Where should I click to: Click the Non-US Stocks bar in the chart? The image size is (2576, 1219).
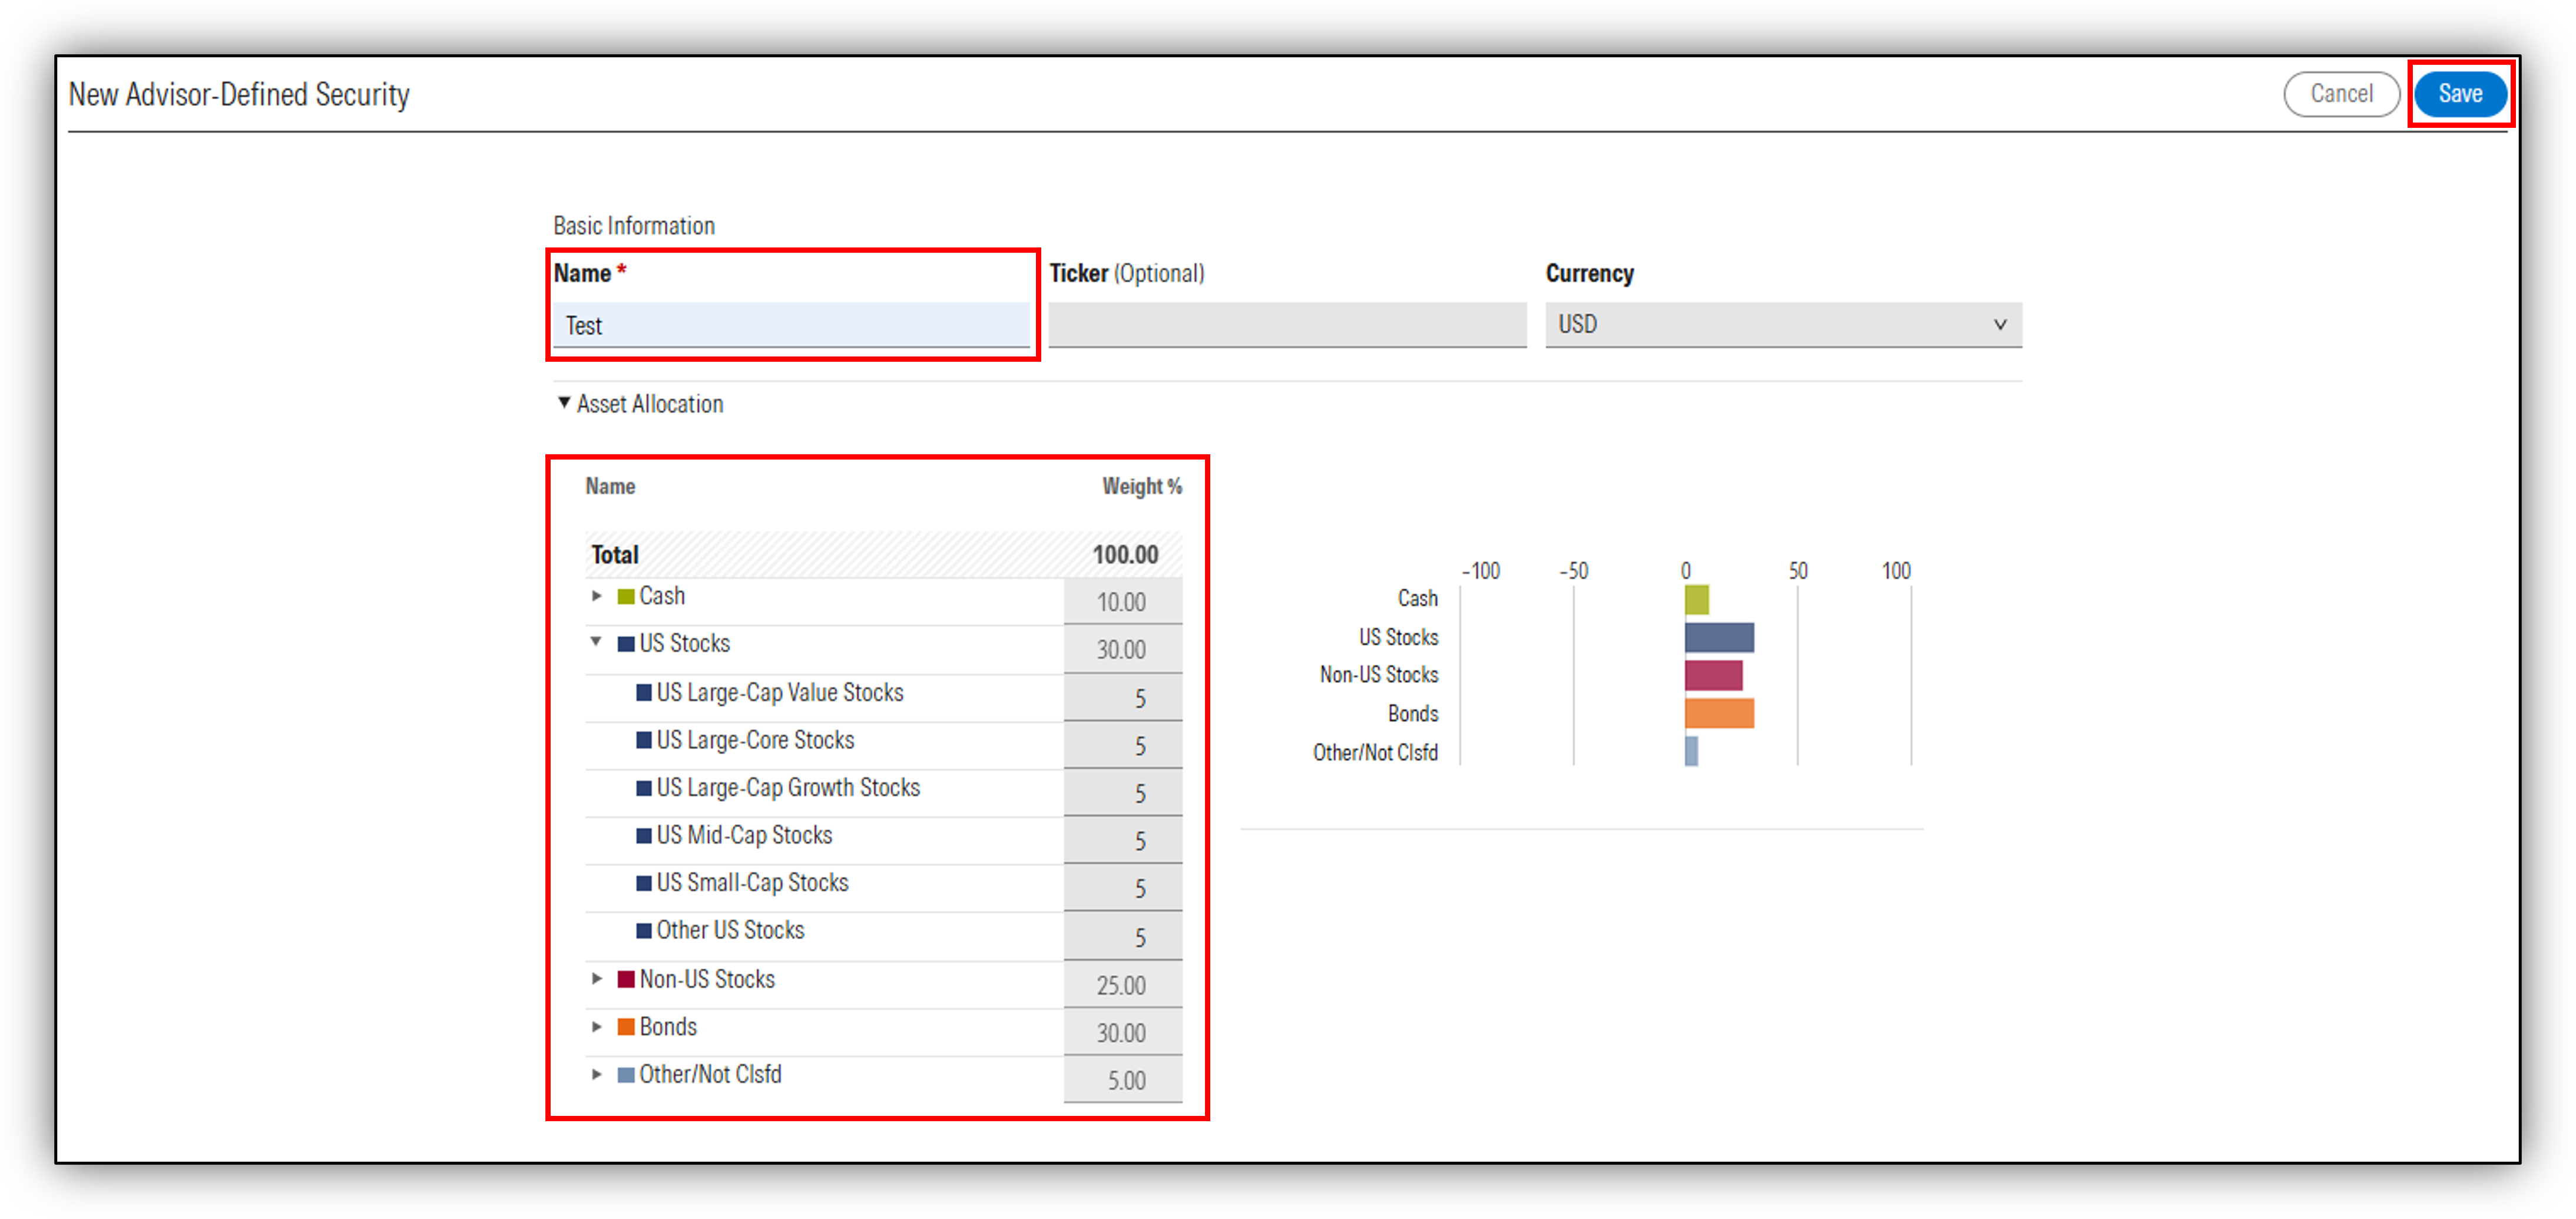click(1713, 675)
